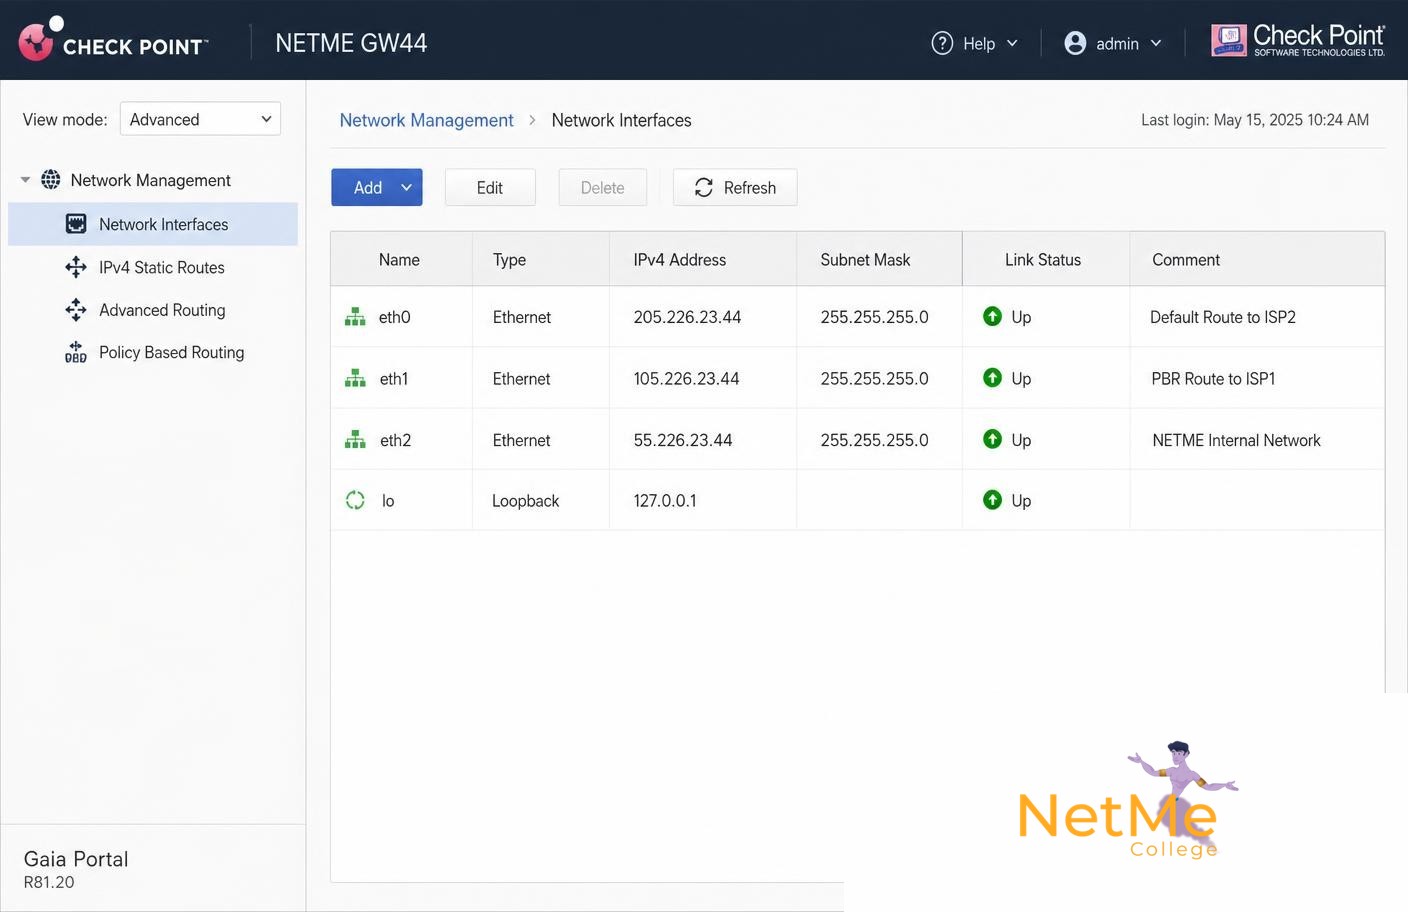1408x912 pixels.
Task: Go to Network Management breadcrumb link
Action: click(x=426, y=120)
